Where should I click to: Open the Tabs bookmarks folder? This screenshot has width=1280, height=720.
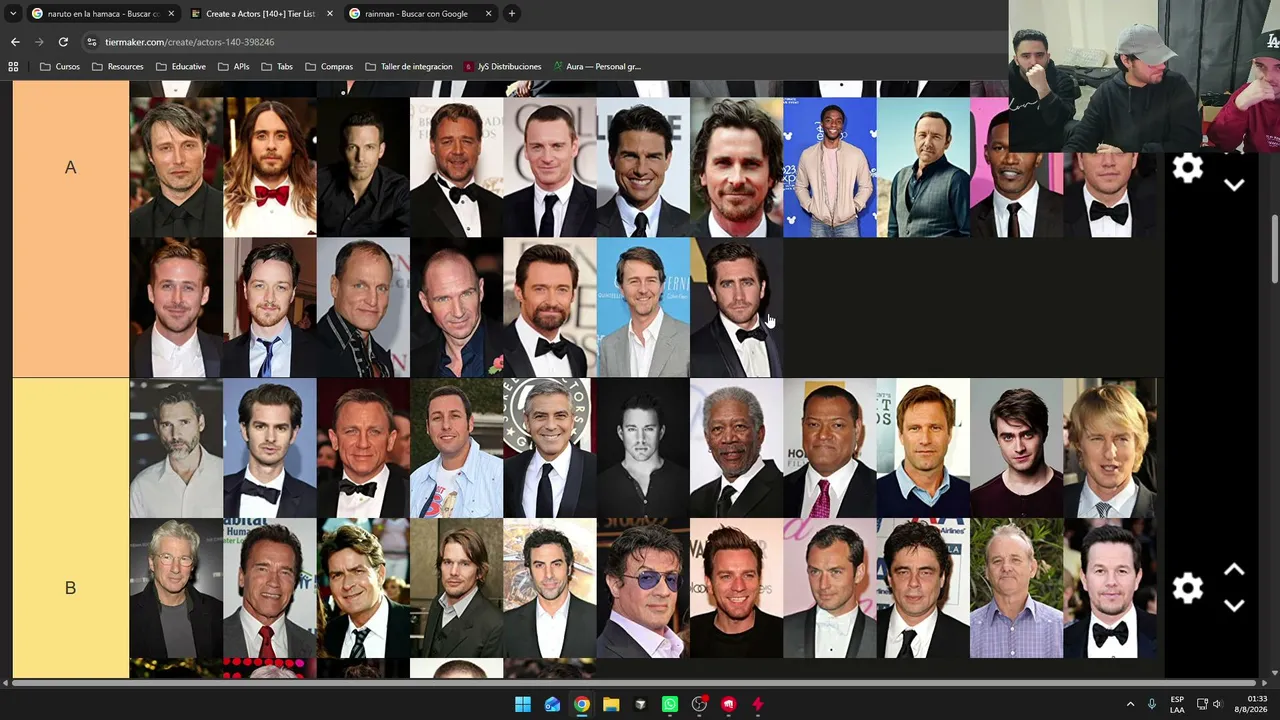[x=277, y=67]
